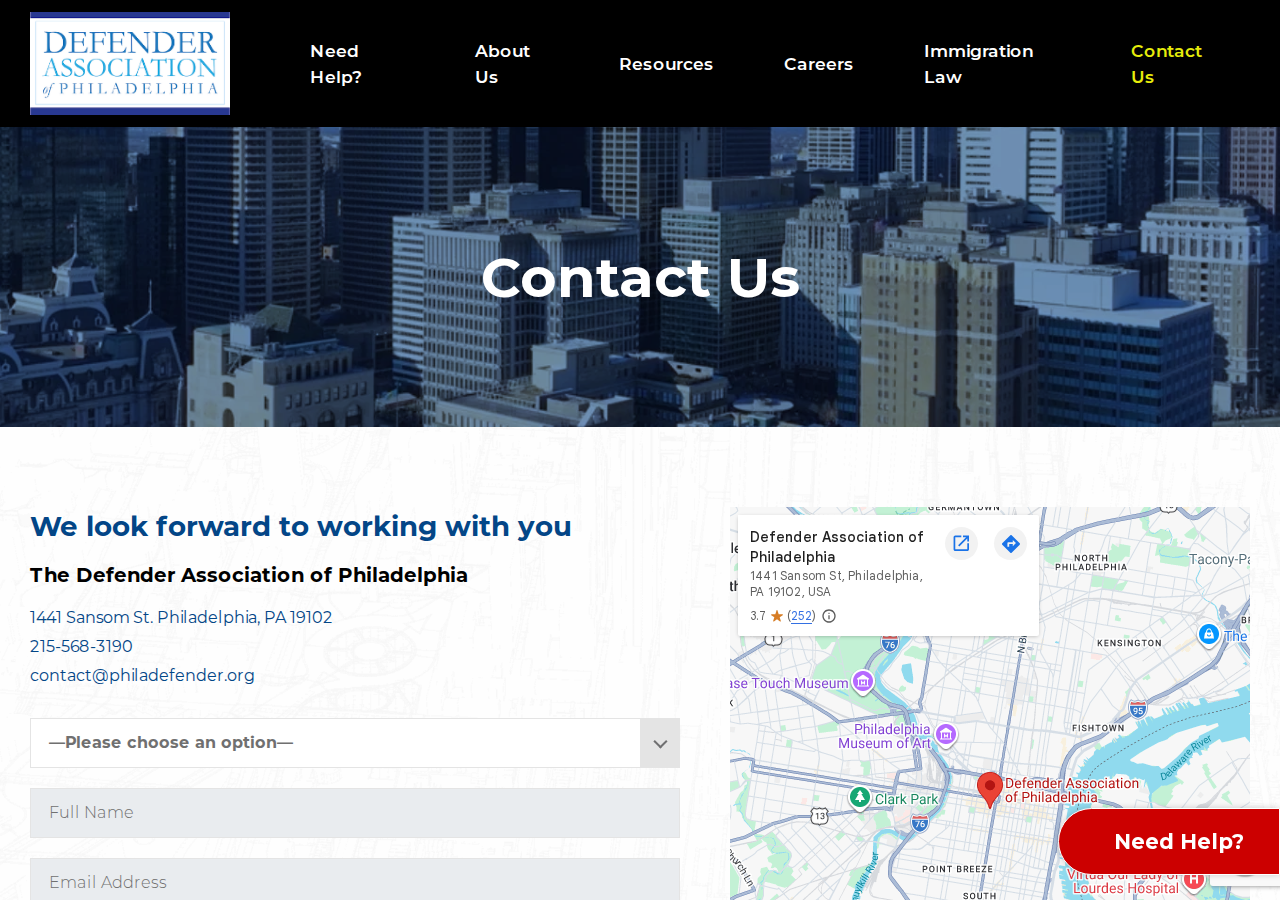Click the red Defender Association map pin

pyautogui.click(x=990, y=789)
